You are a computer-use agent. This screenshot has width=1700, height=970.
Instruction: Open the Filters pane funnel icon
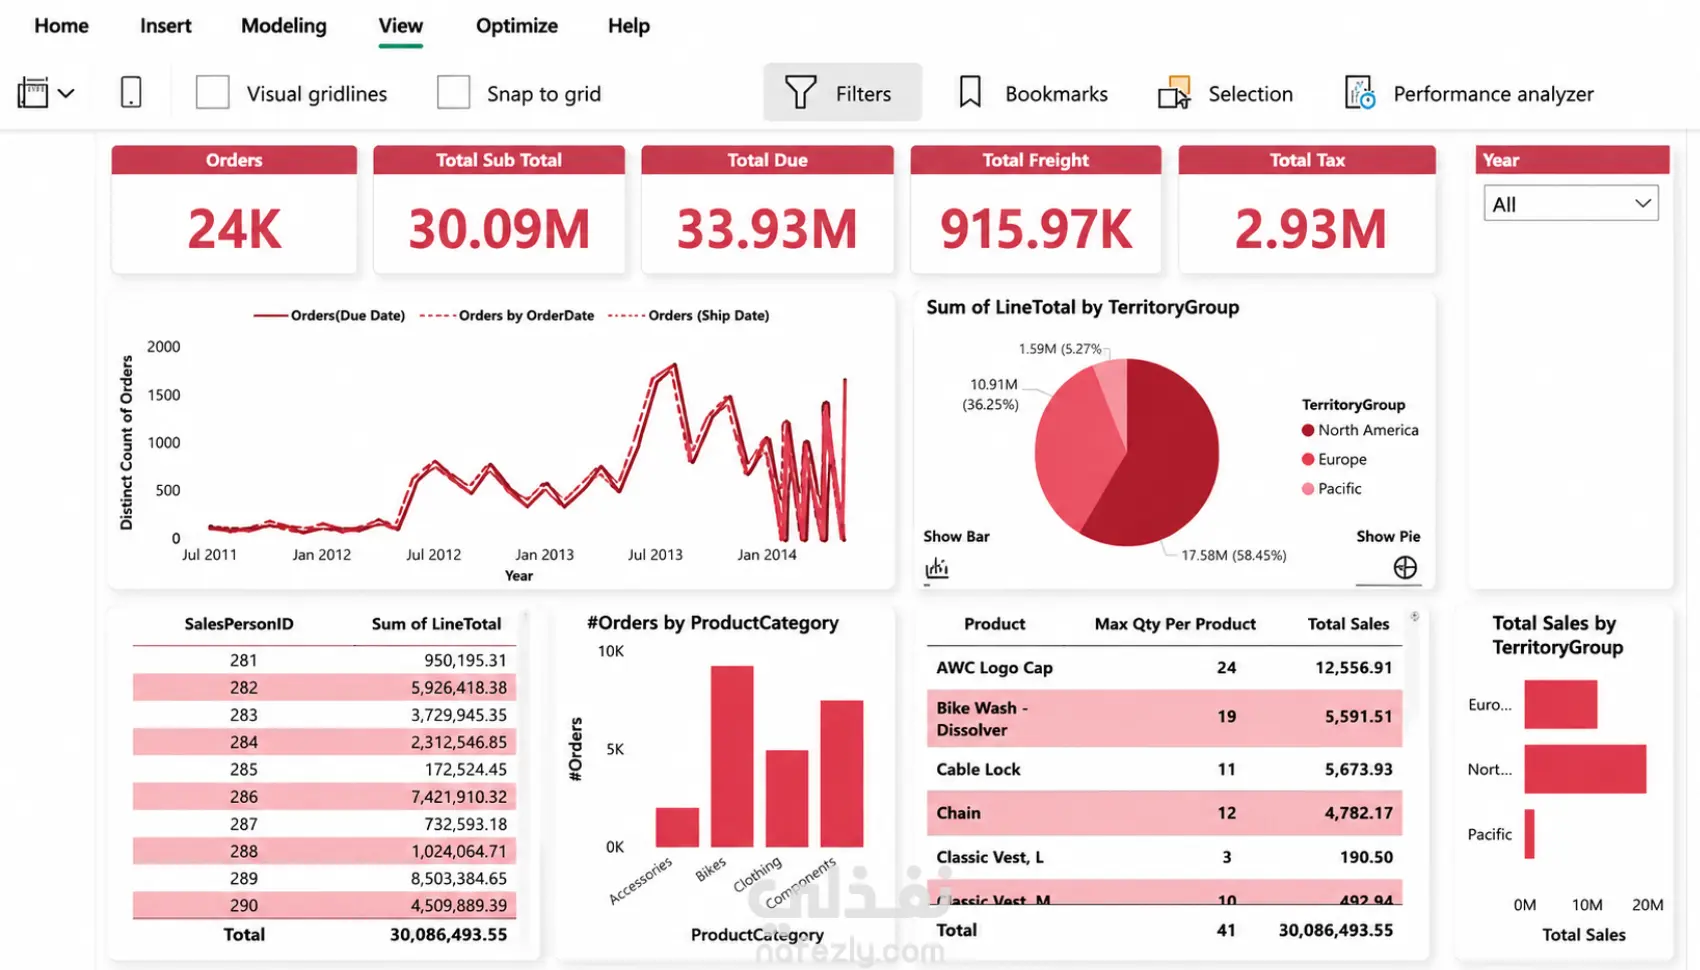pos(800,93)
